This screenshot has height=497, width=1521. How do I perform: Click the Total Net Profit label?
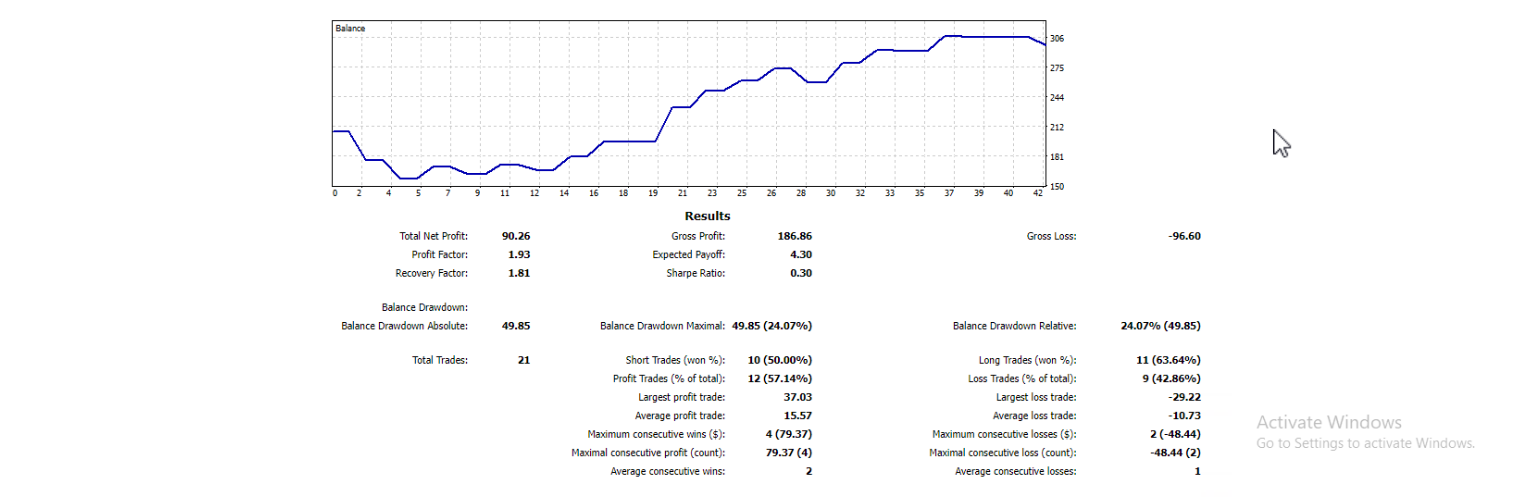coord(433,237)
